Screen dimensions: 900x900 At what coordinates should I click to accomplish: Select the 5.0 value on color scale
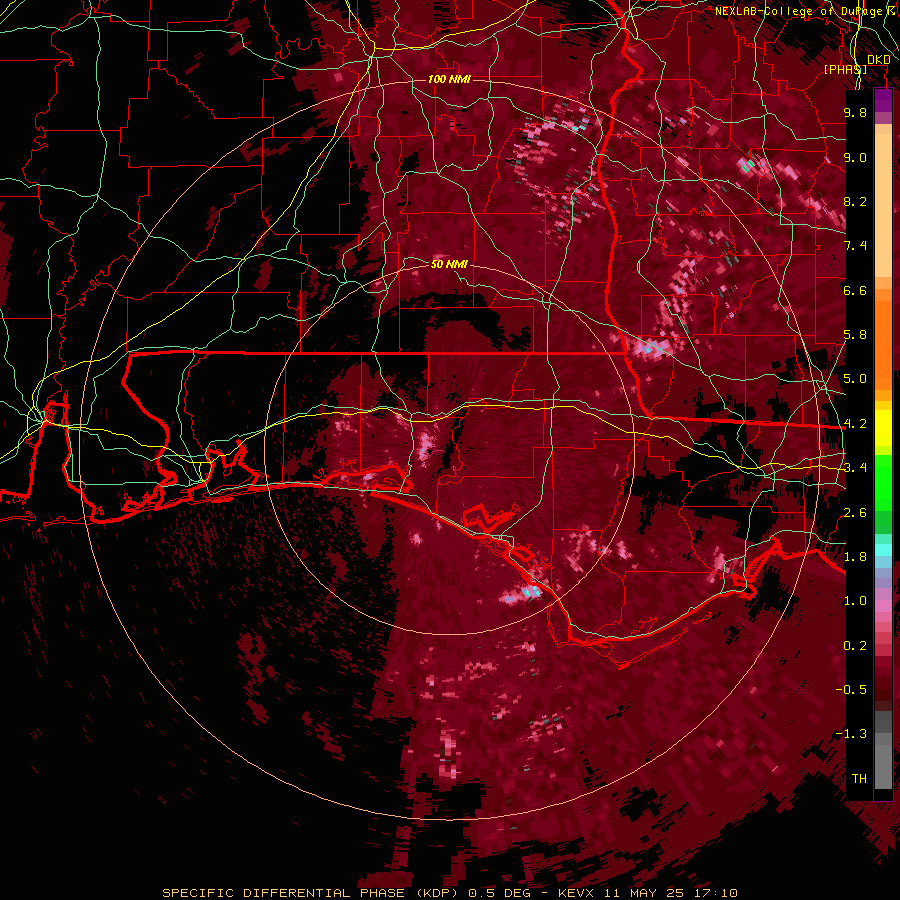coord(855,379)
